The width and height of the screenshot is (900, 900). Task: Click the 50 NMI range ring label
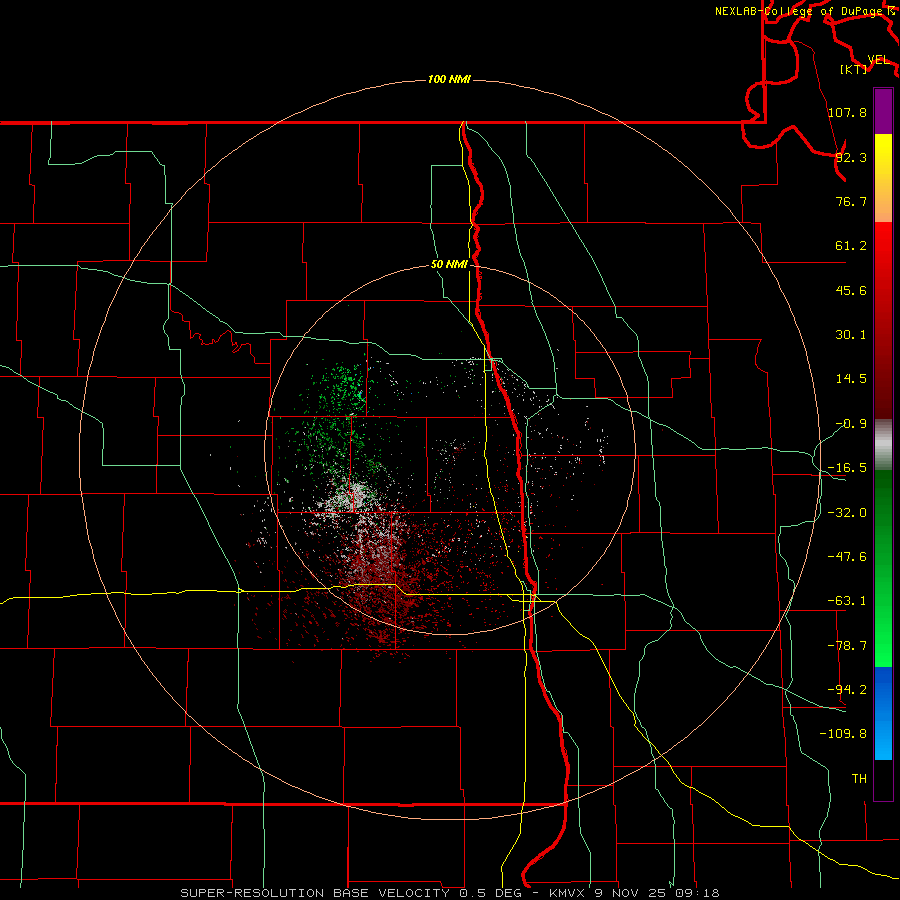(449, 265)
